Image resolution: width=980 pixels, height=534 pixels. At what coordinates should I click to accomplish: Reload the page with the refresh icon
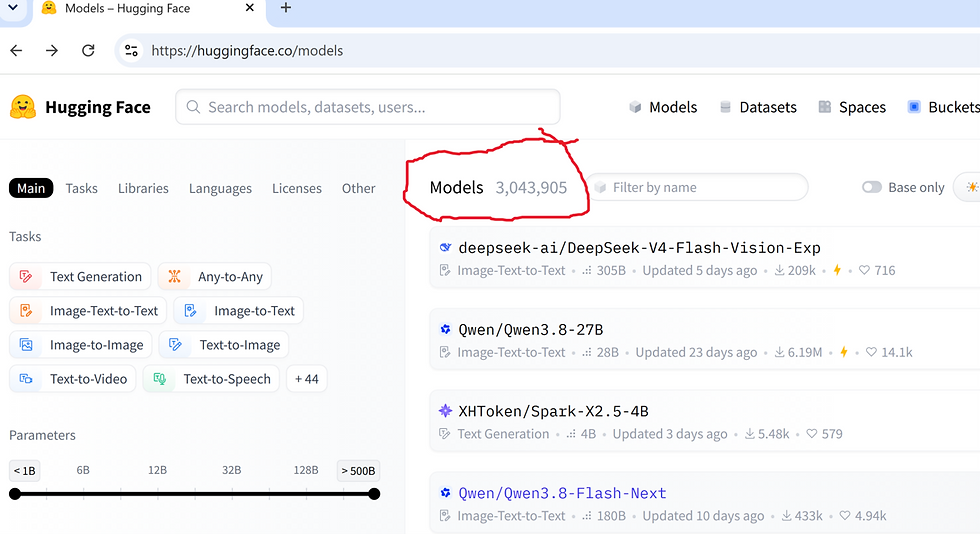click(88, 51)
